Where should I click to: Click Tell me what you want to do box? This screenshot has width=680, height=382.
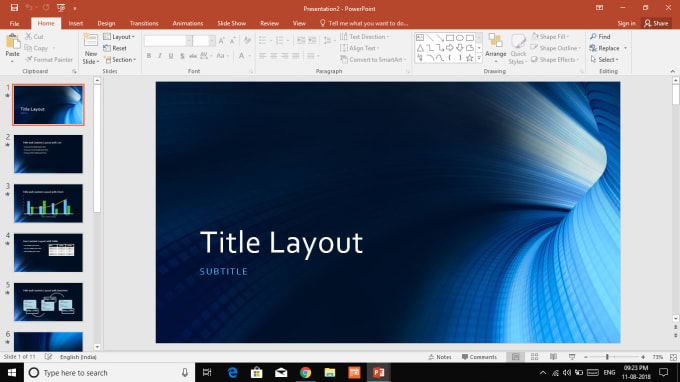(363, 23)
